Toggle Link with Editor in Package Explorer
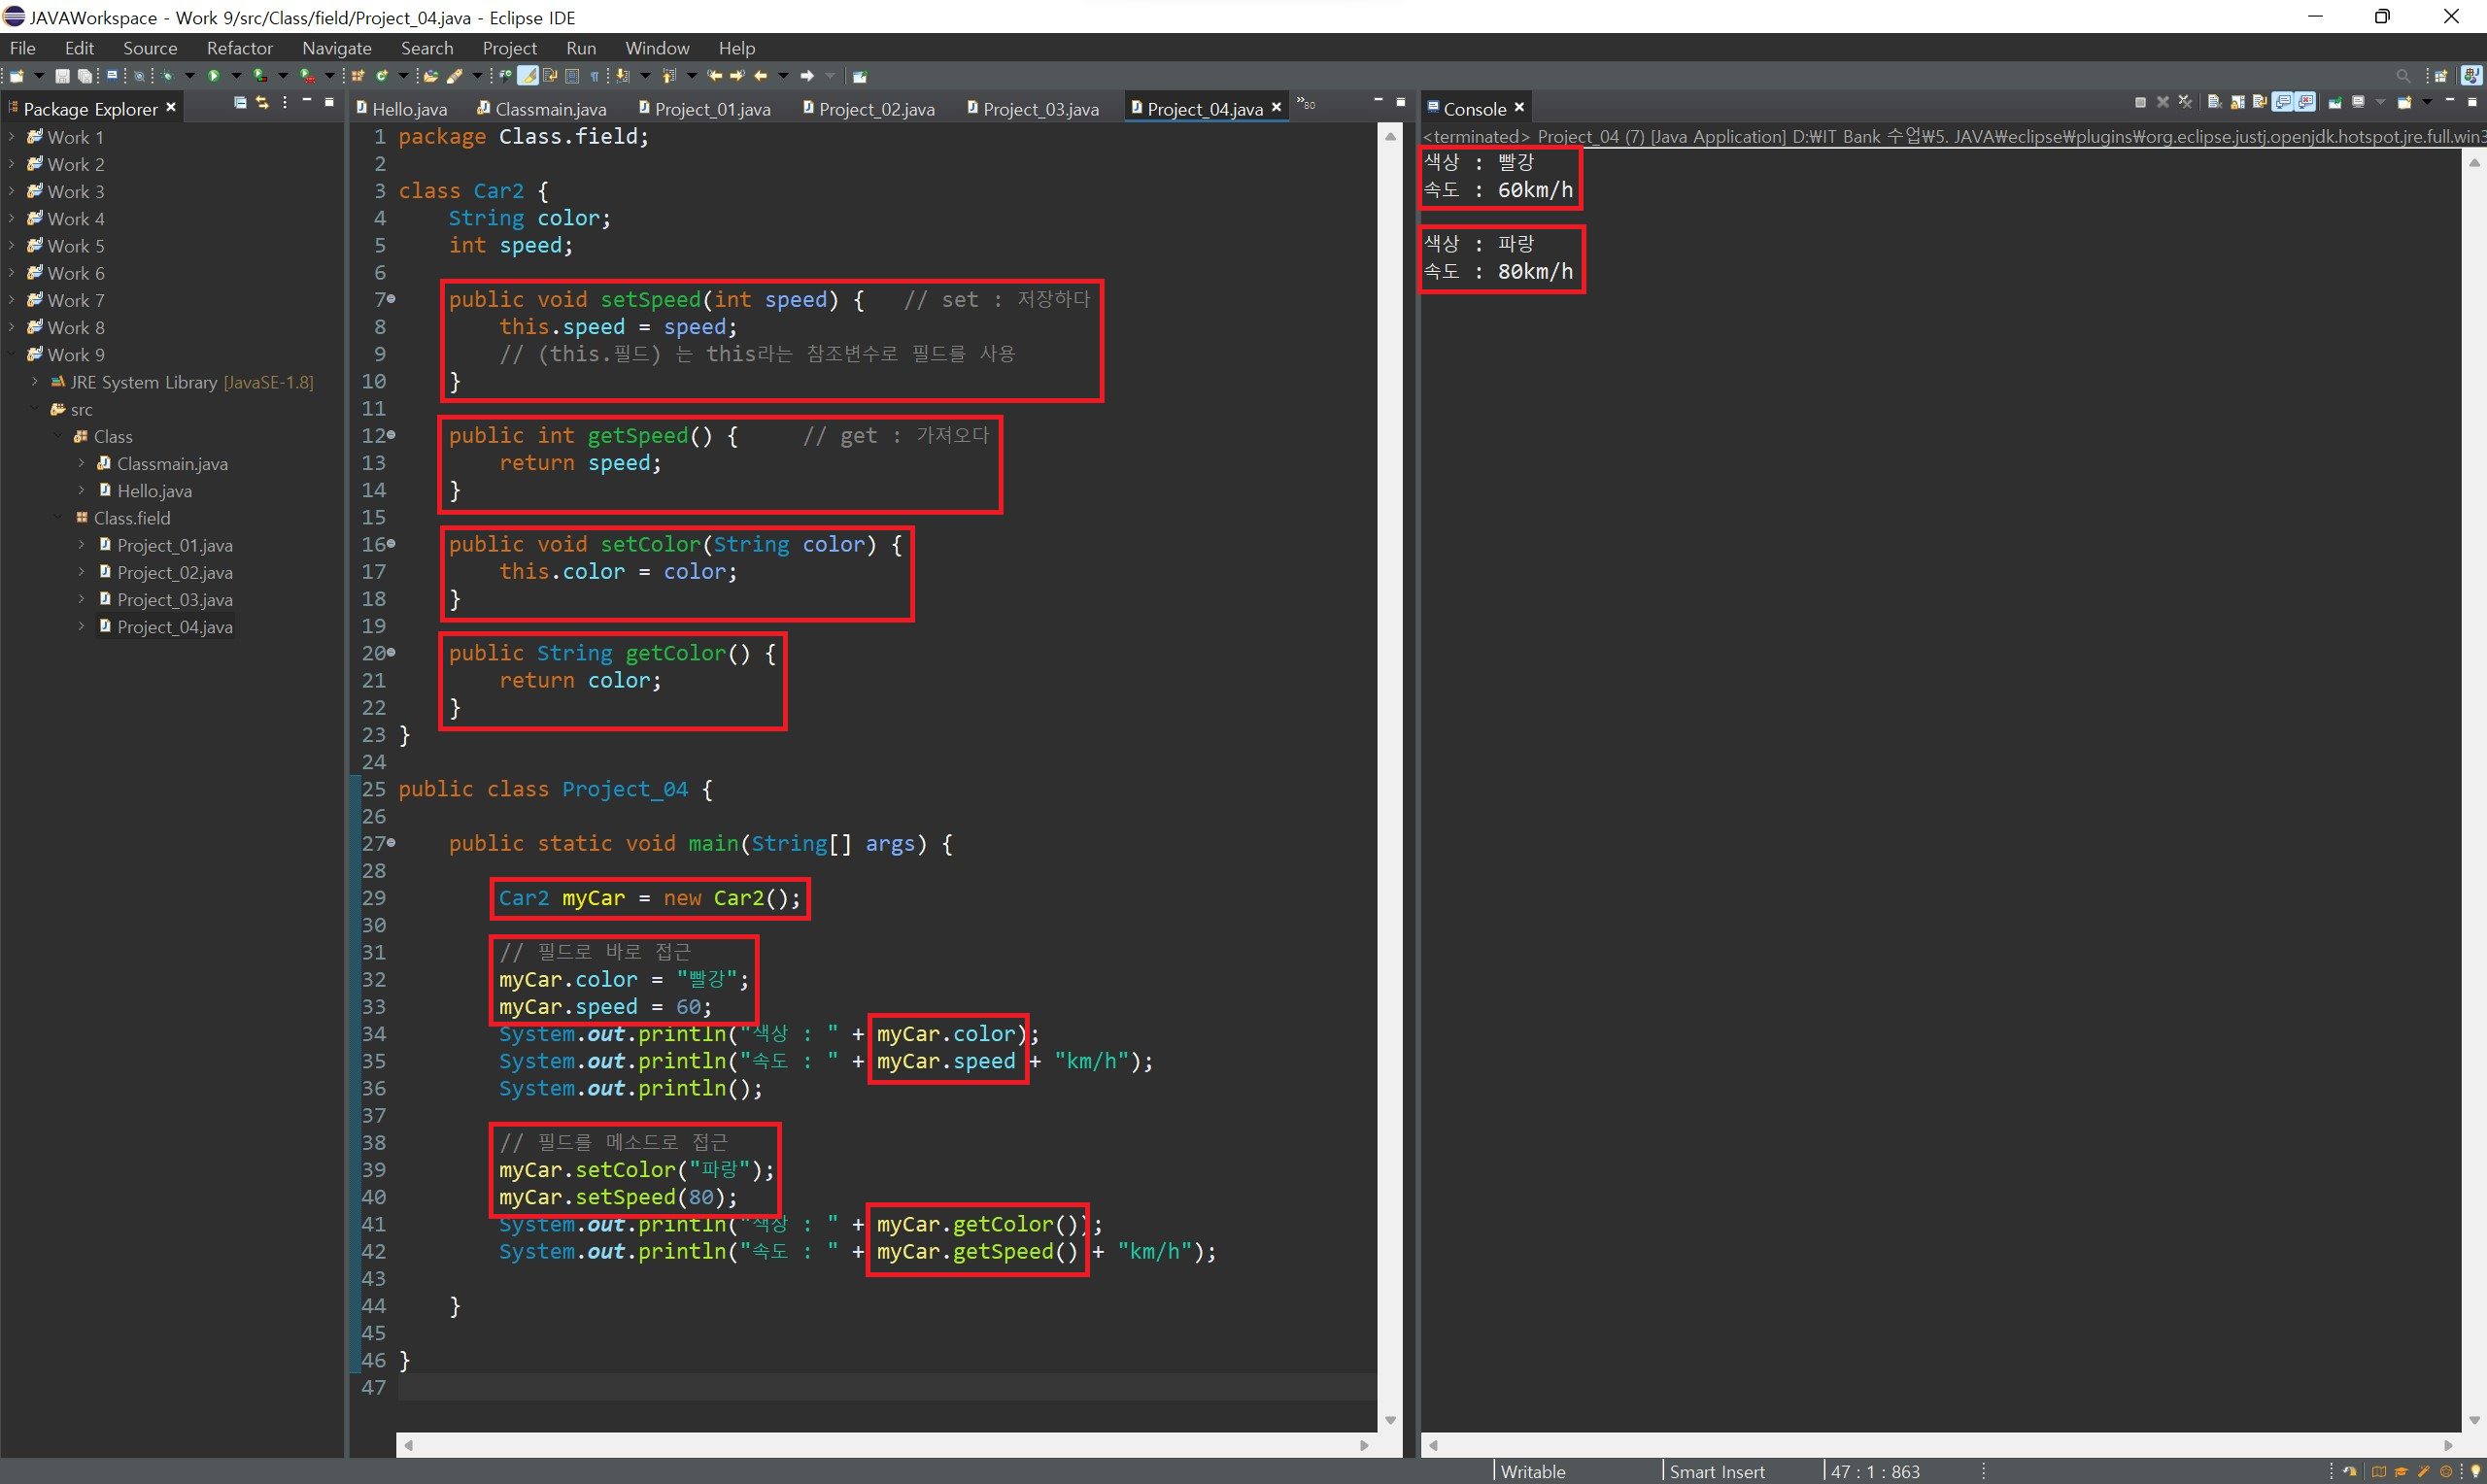Screen dimensions: 2487x1484 pos(262,103)
